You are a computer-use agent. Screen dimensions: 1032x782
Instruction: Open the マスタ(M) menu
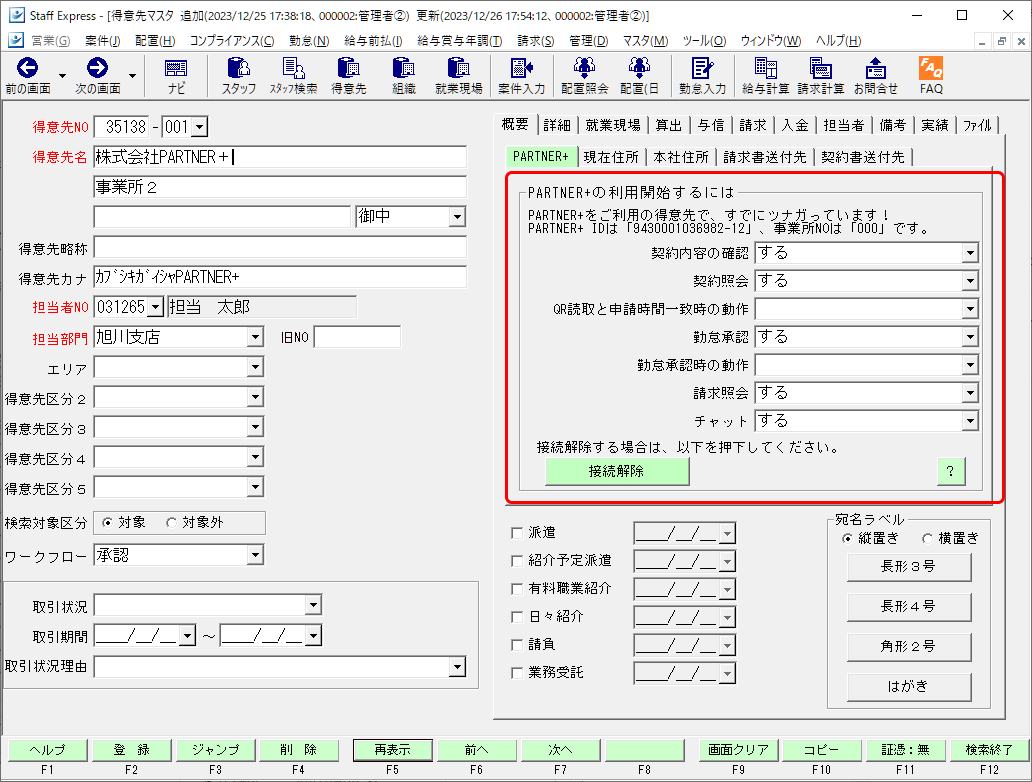pyautogui.click(x=645, y=41)
